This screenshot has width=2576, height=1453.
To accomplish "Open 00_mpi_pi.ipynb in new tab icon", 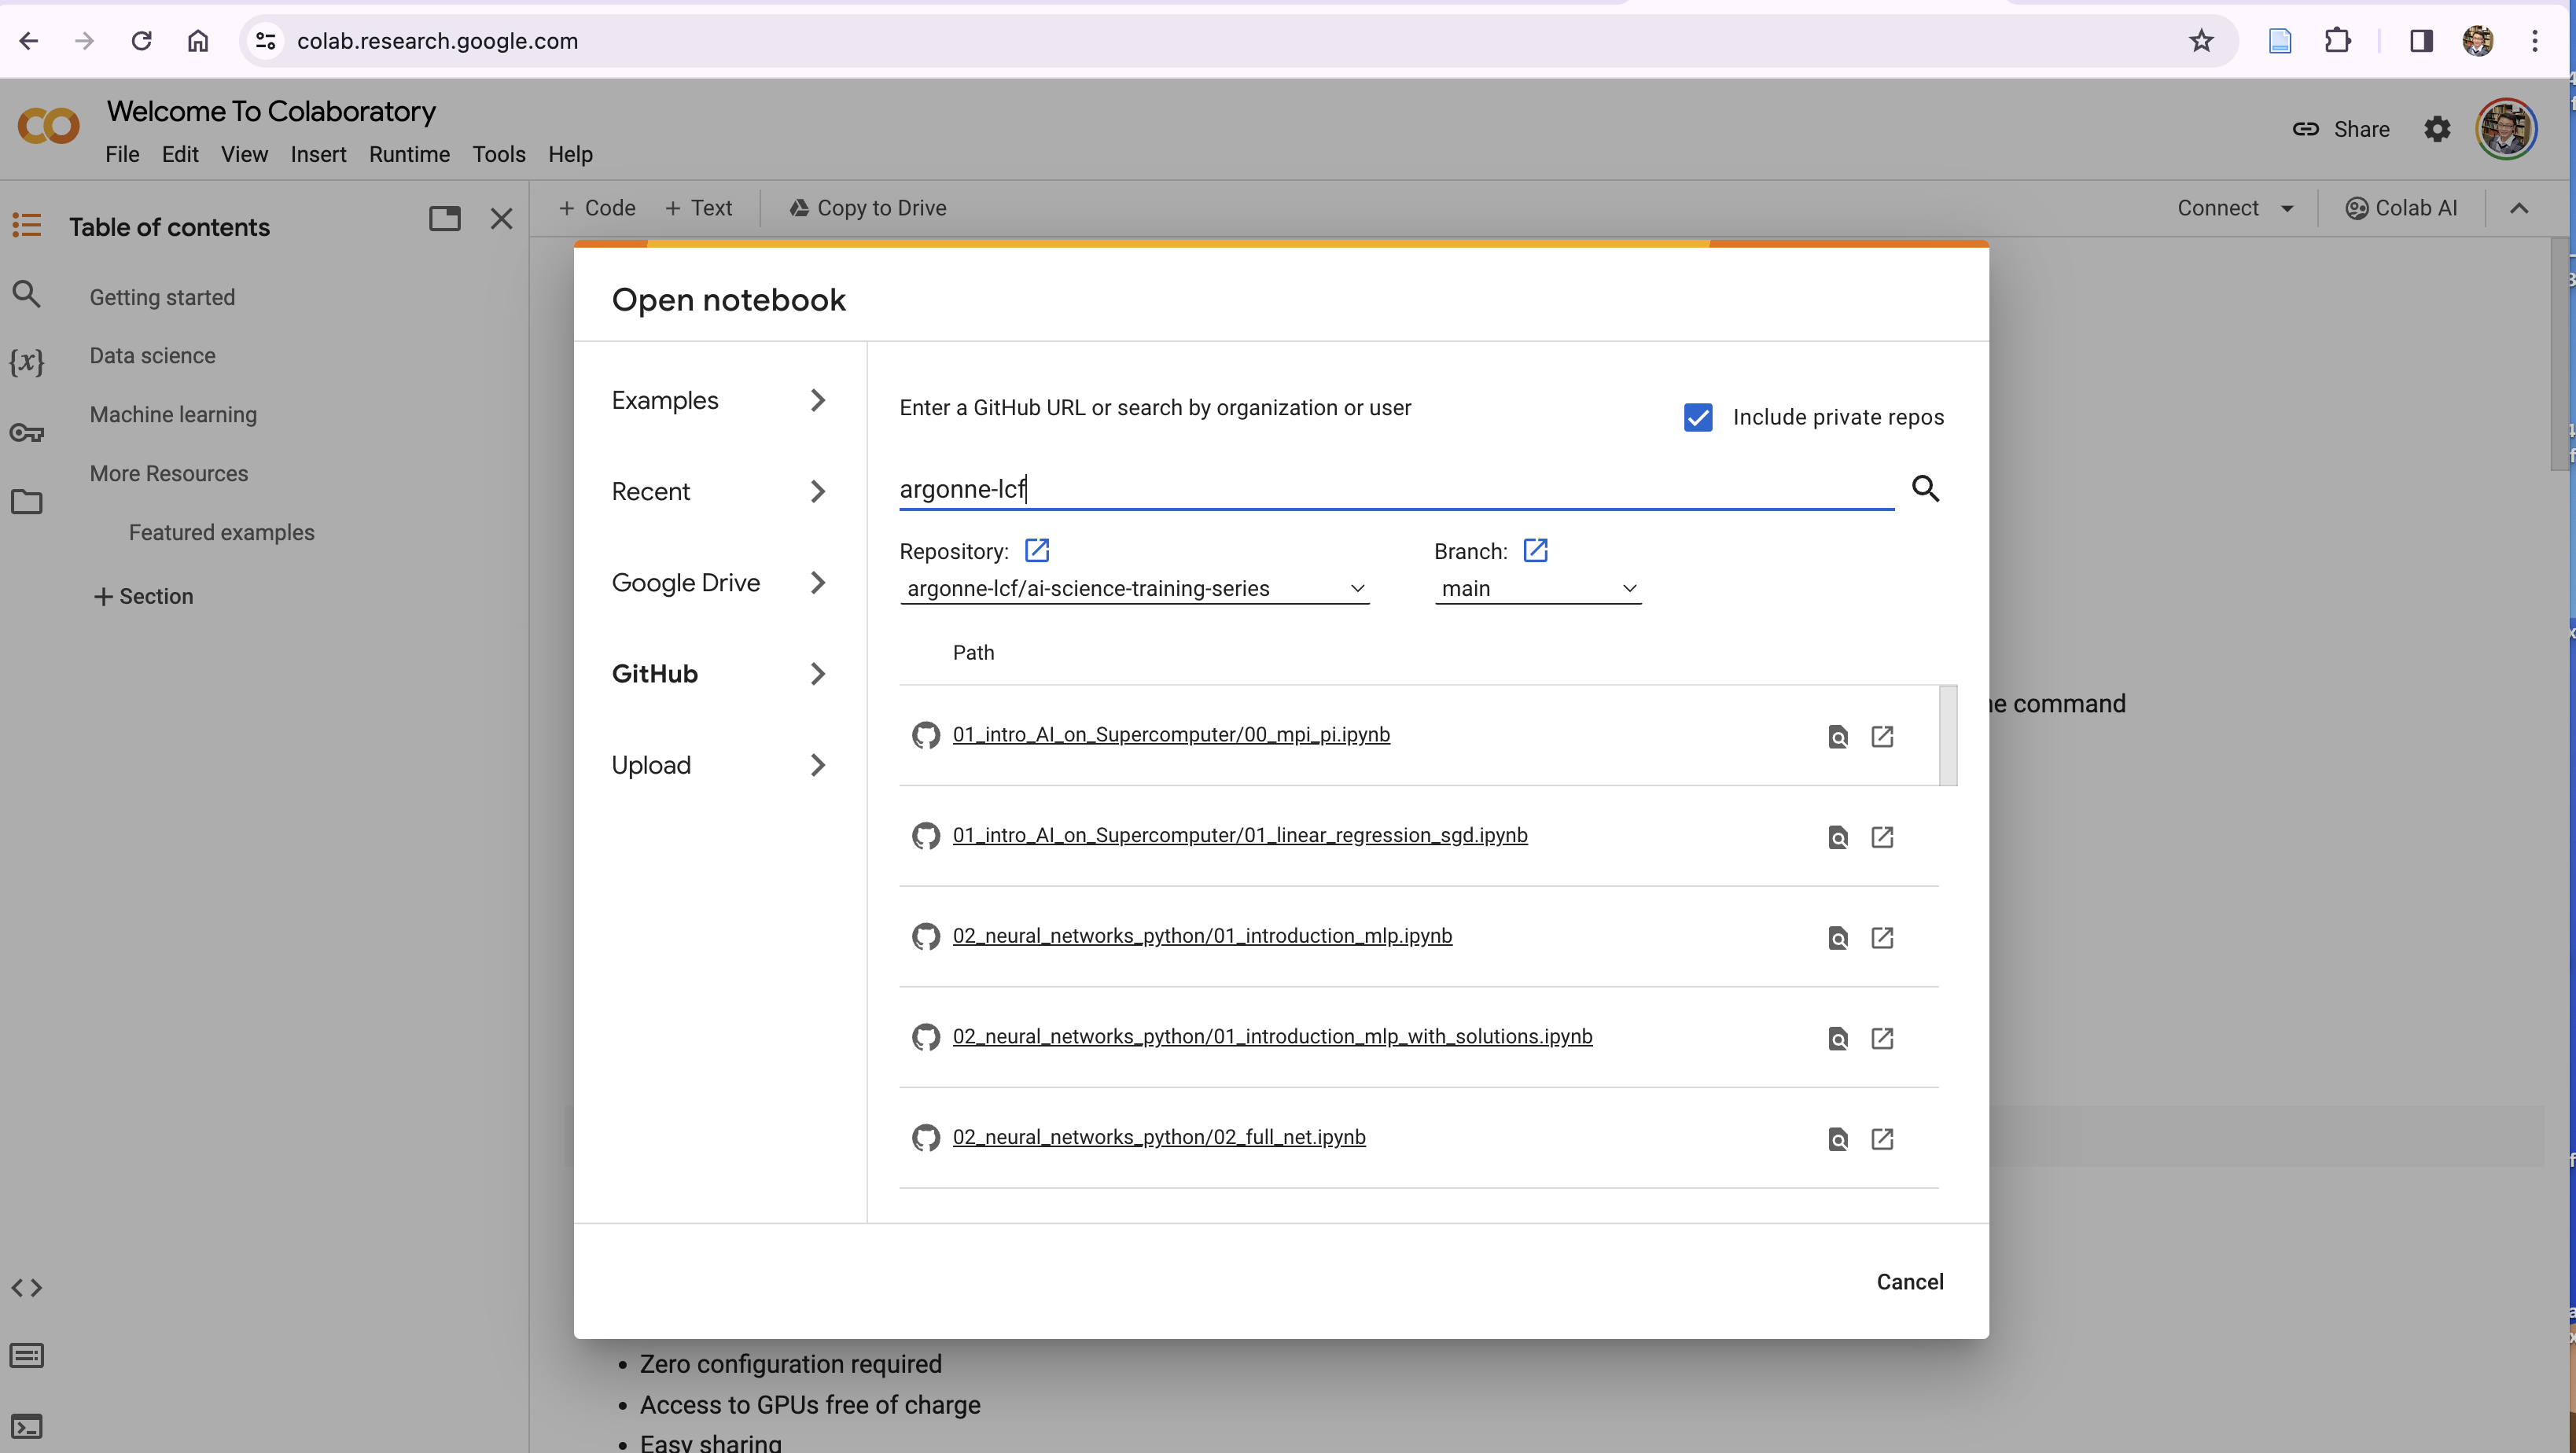I will [x=1882, y=736].
